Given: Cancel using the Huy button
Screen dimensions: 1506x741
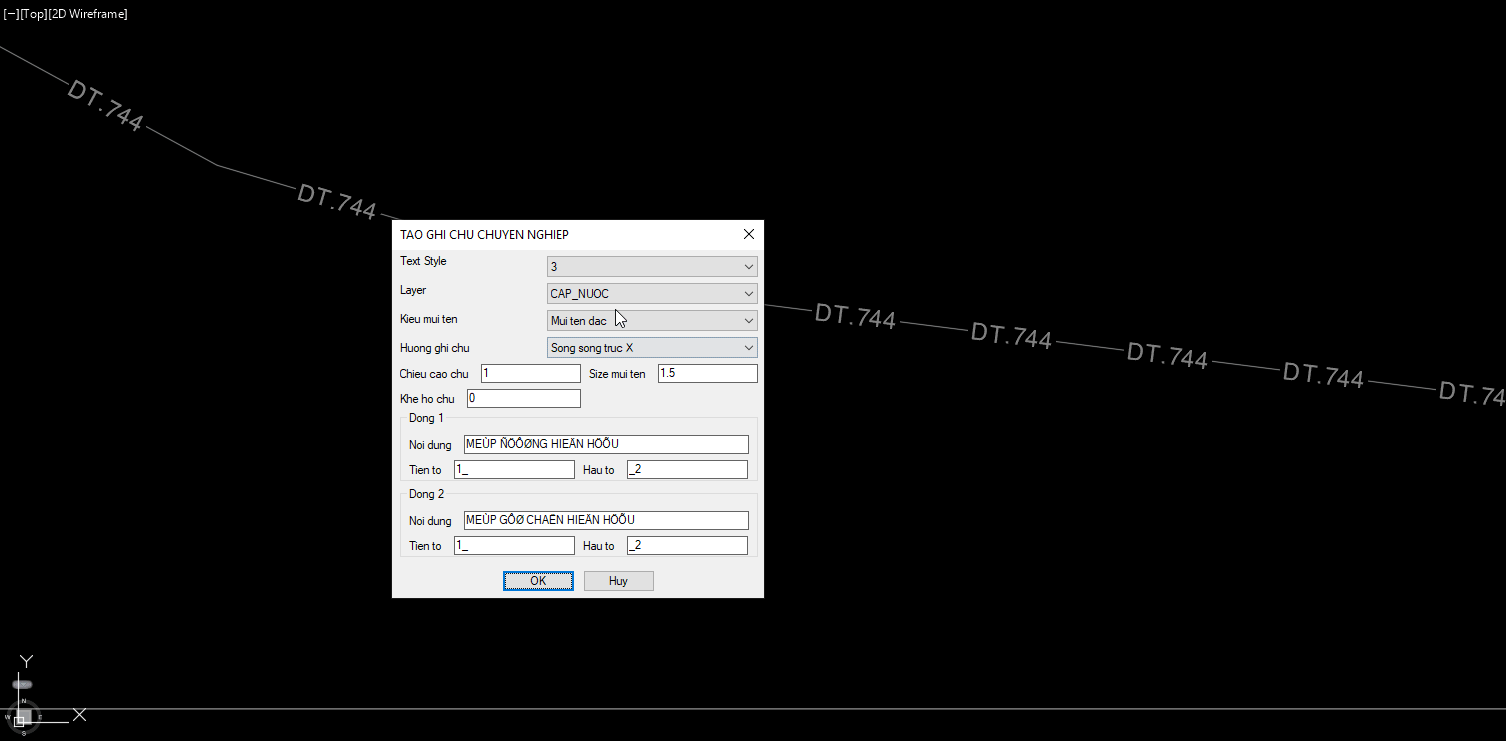Looking at the screenshot, I should click(618, 581).
